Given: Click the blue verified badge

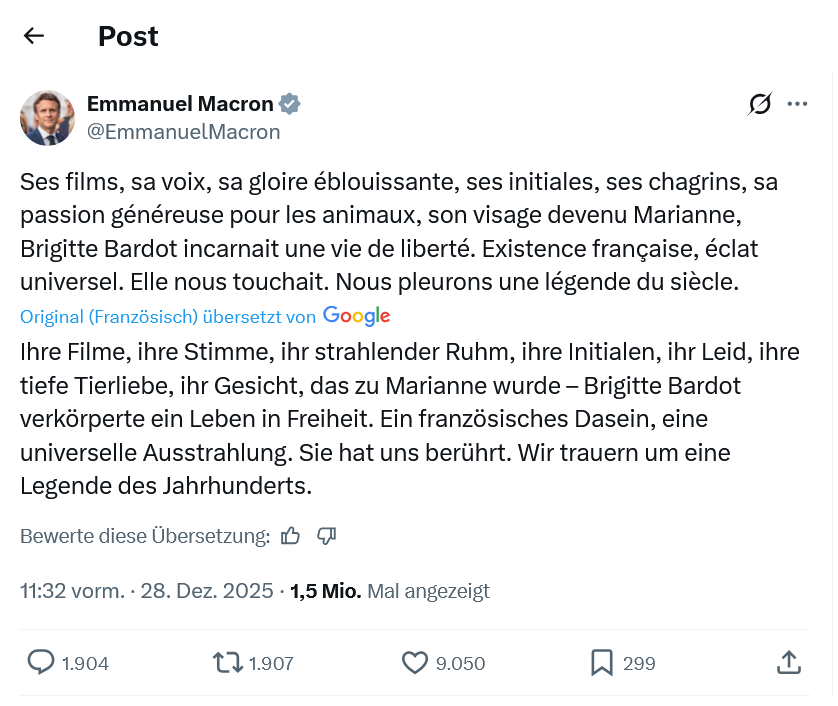Looking at the screenshot, I should pos(290,104).
